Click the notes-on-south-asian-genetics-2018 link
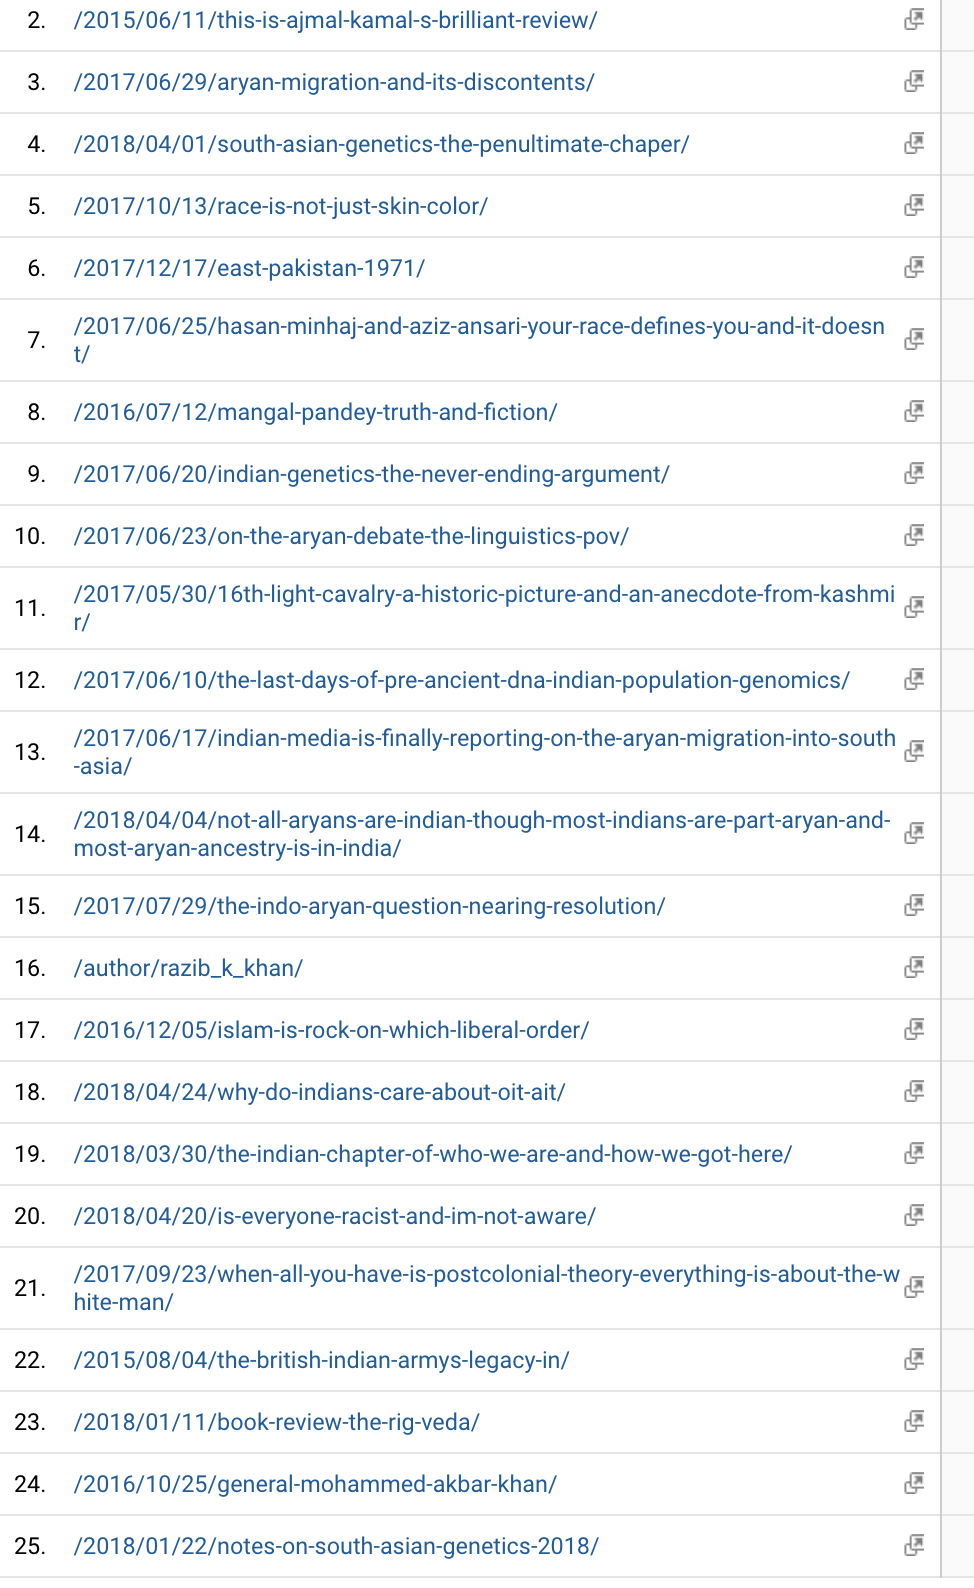 pyautogui.click(x=336, y=1546)
